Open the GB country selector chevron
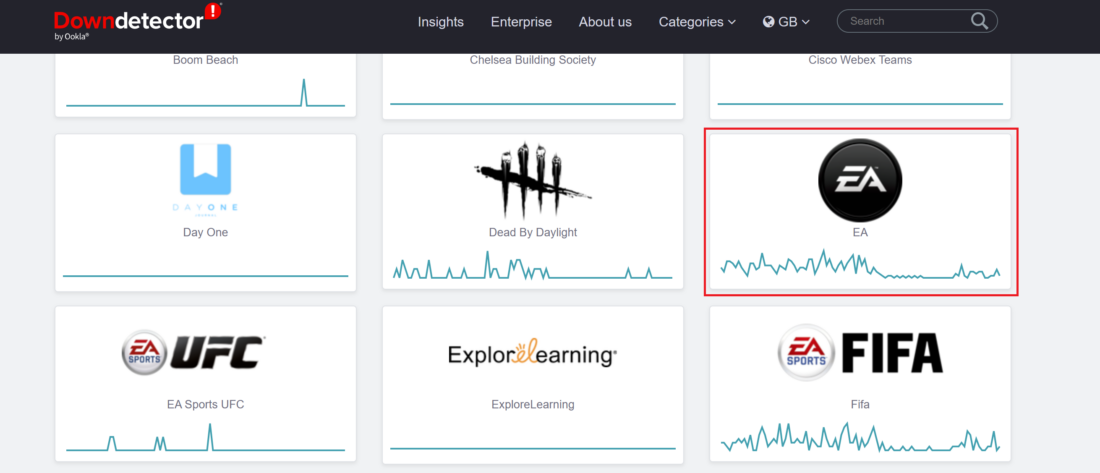 tap(806, 22)
